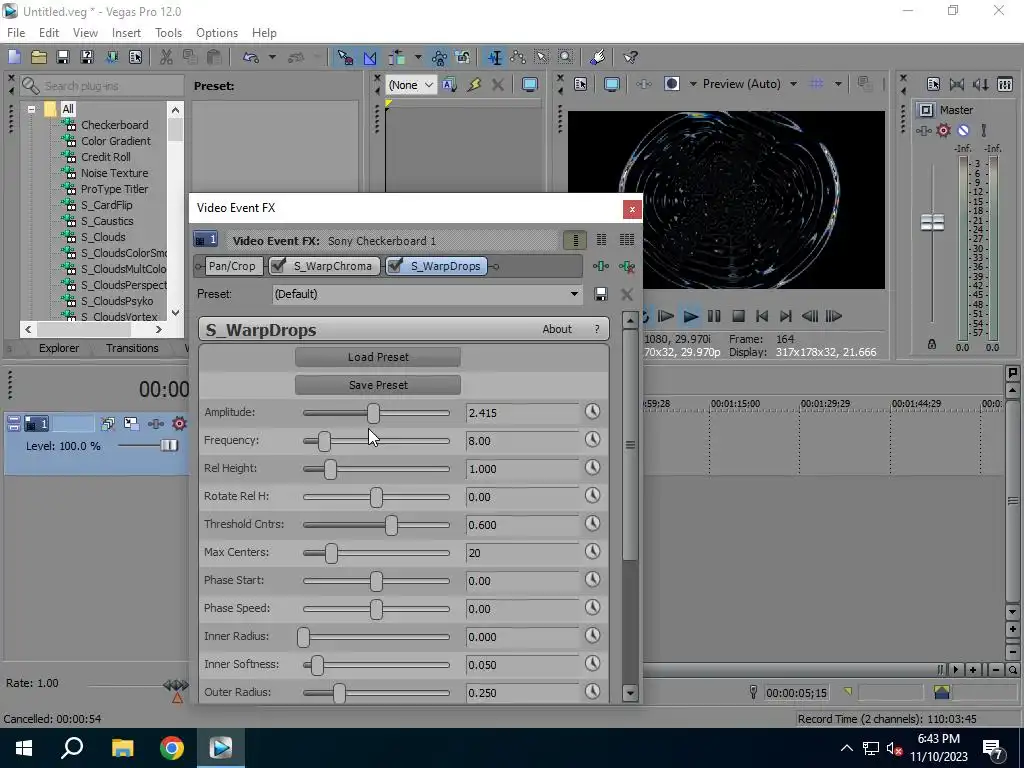Click the preview on external monitor icon
Viewport: 1024px width, 768px height.
point(611,84)
